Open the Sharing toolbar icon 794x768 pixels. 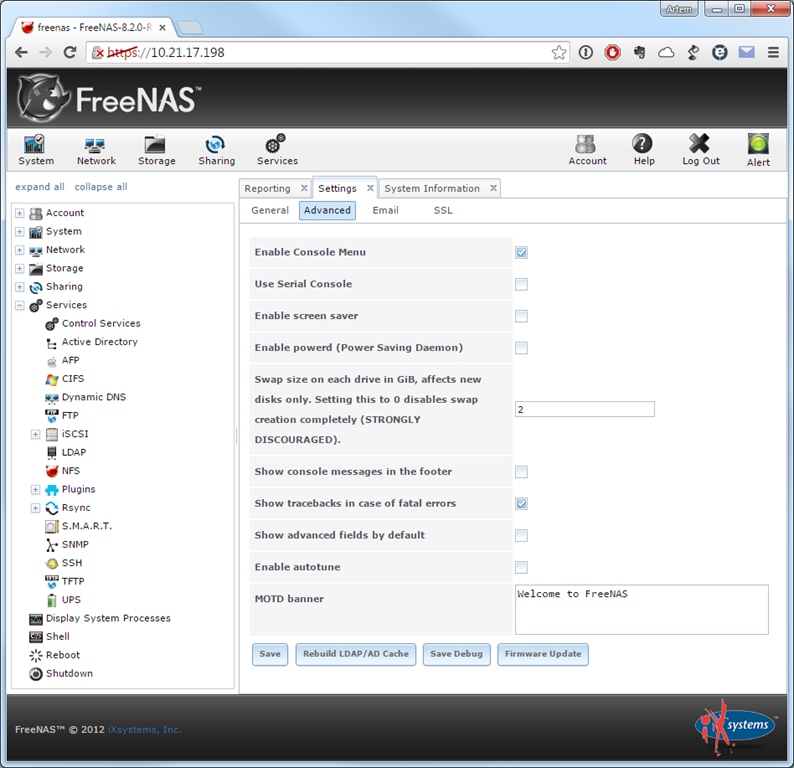click(x=216, y=150)
